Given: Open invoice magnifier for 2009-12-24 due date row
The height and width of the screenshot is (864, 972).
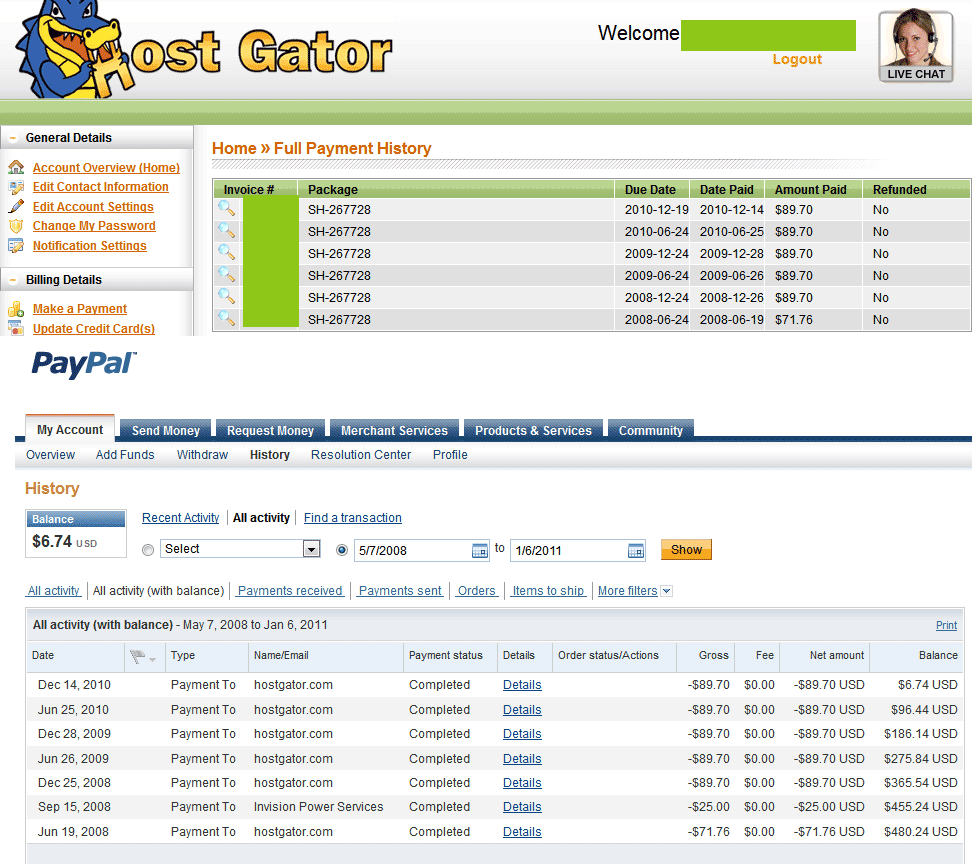Looking at the screenshot, I should [x=226, y=252].
